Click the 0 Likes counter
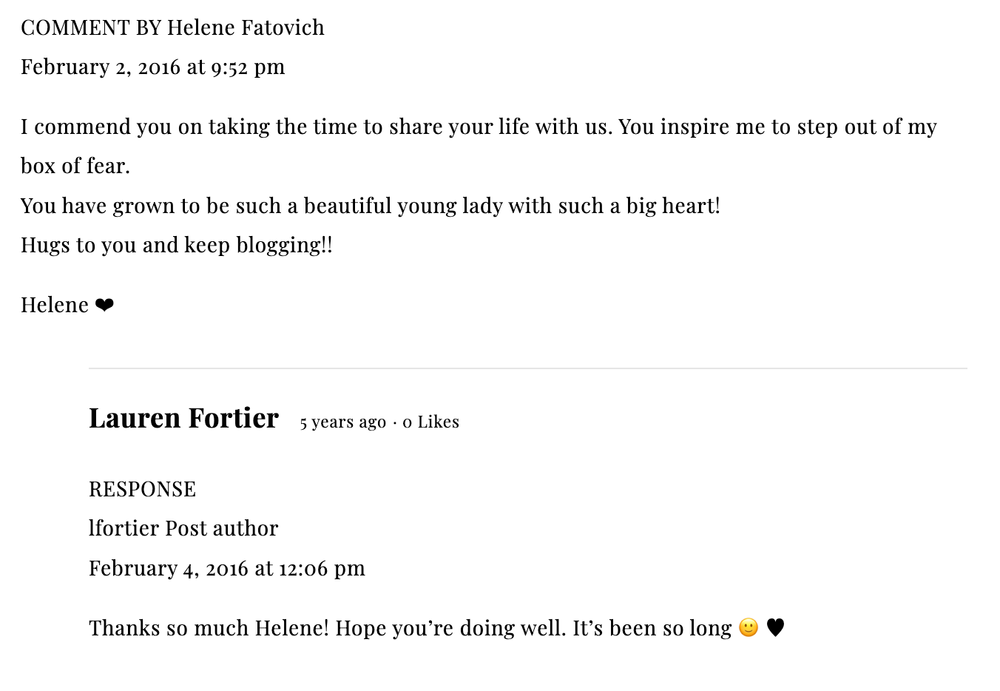 430,422
